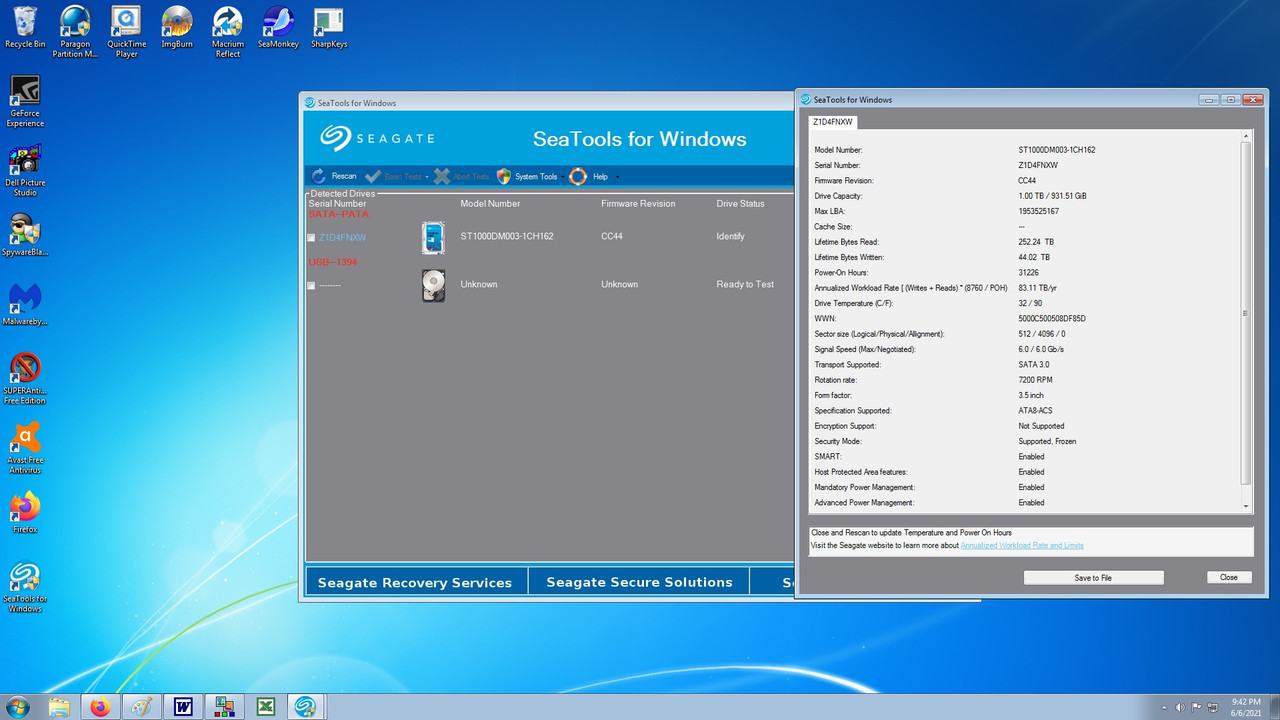Open the Basic Tests dropdown arrow
The image size is (1280, 720).
pyautogui.click(x=427, y=177)
